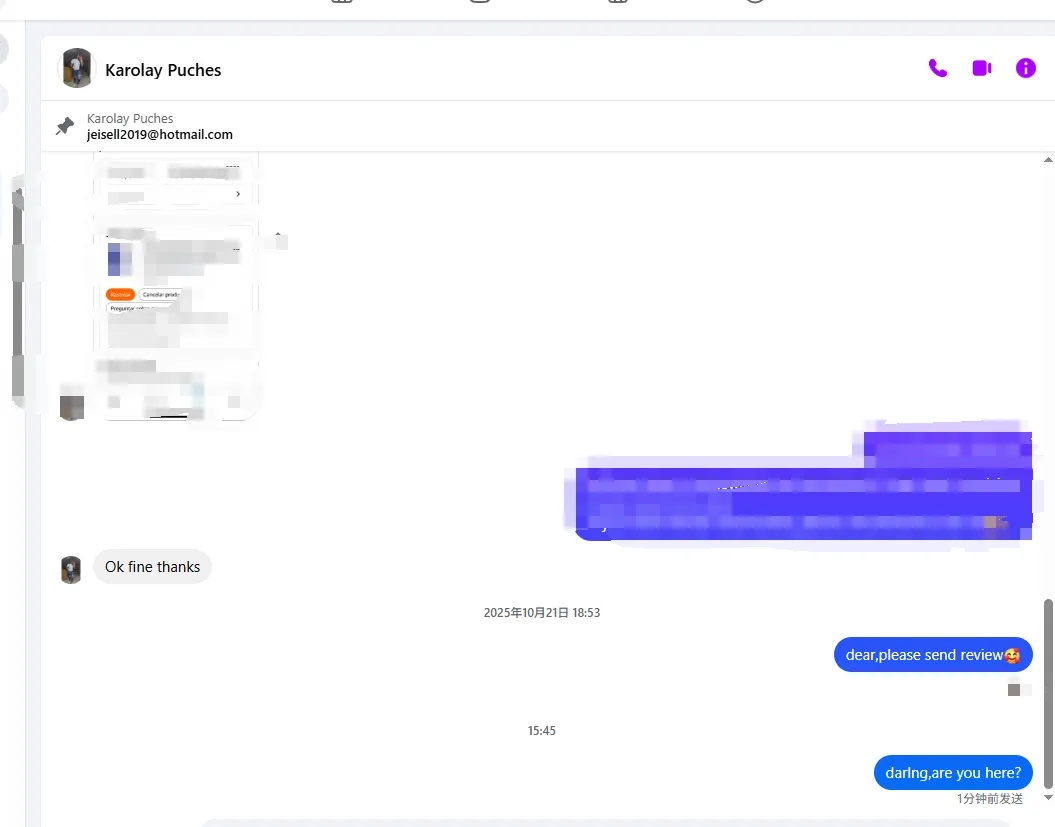Click the scroll down arrow of chat
Viewport: 1055px width, 827px height.
point(1048,798)
